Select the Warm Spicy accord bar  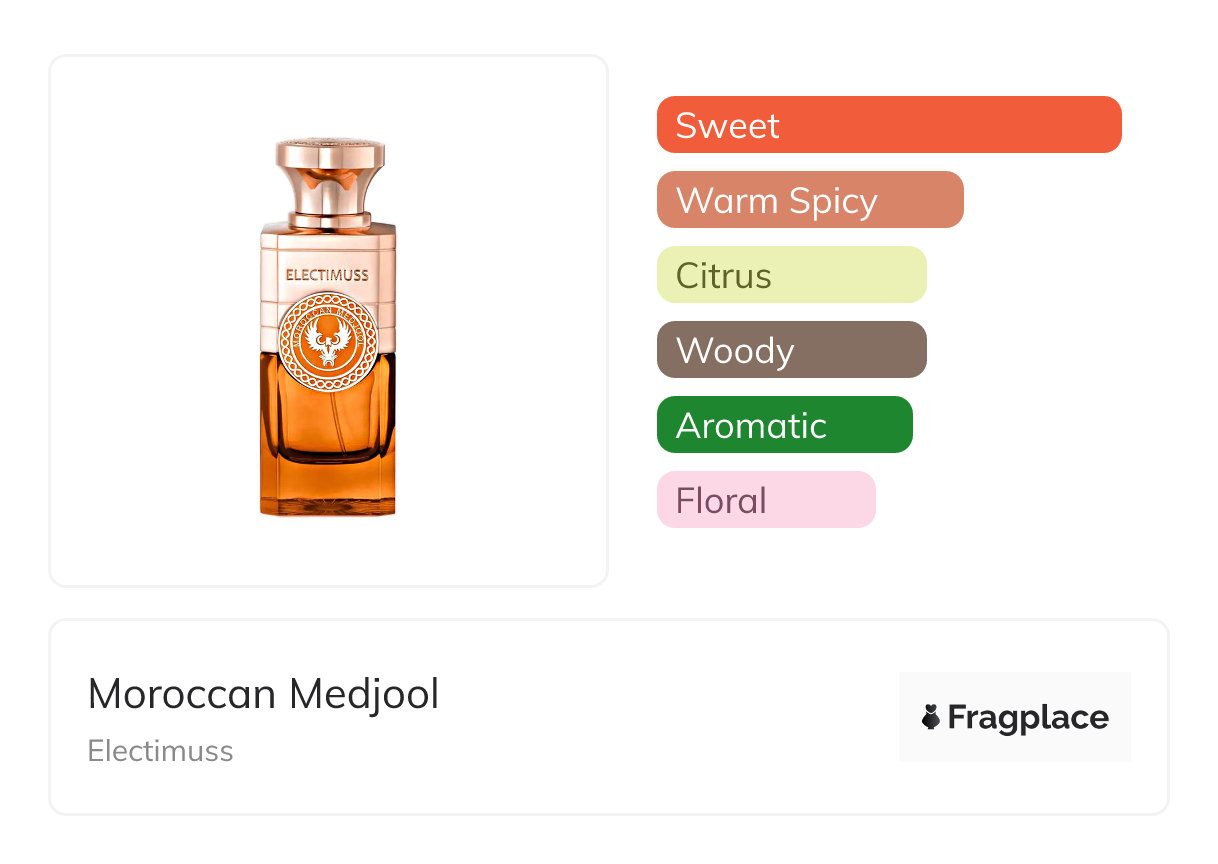(x=809, y=200)
